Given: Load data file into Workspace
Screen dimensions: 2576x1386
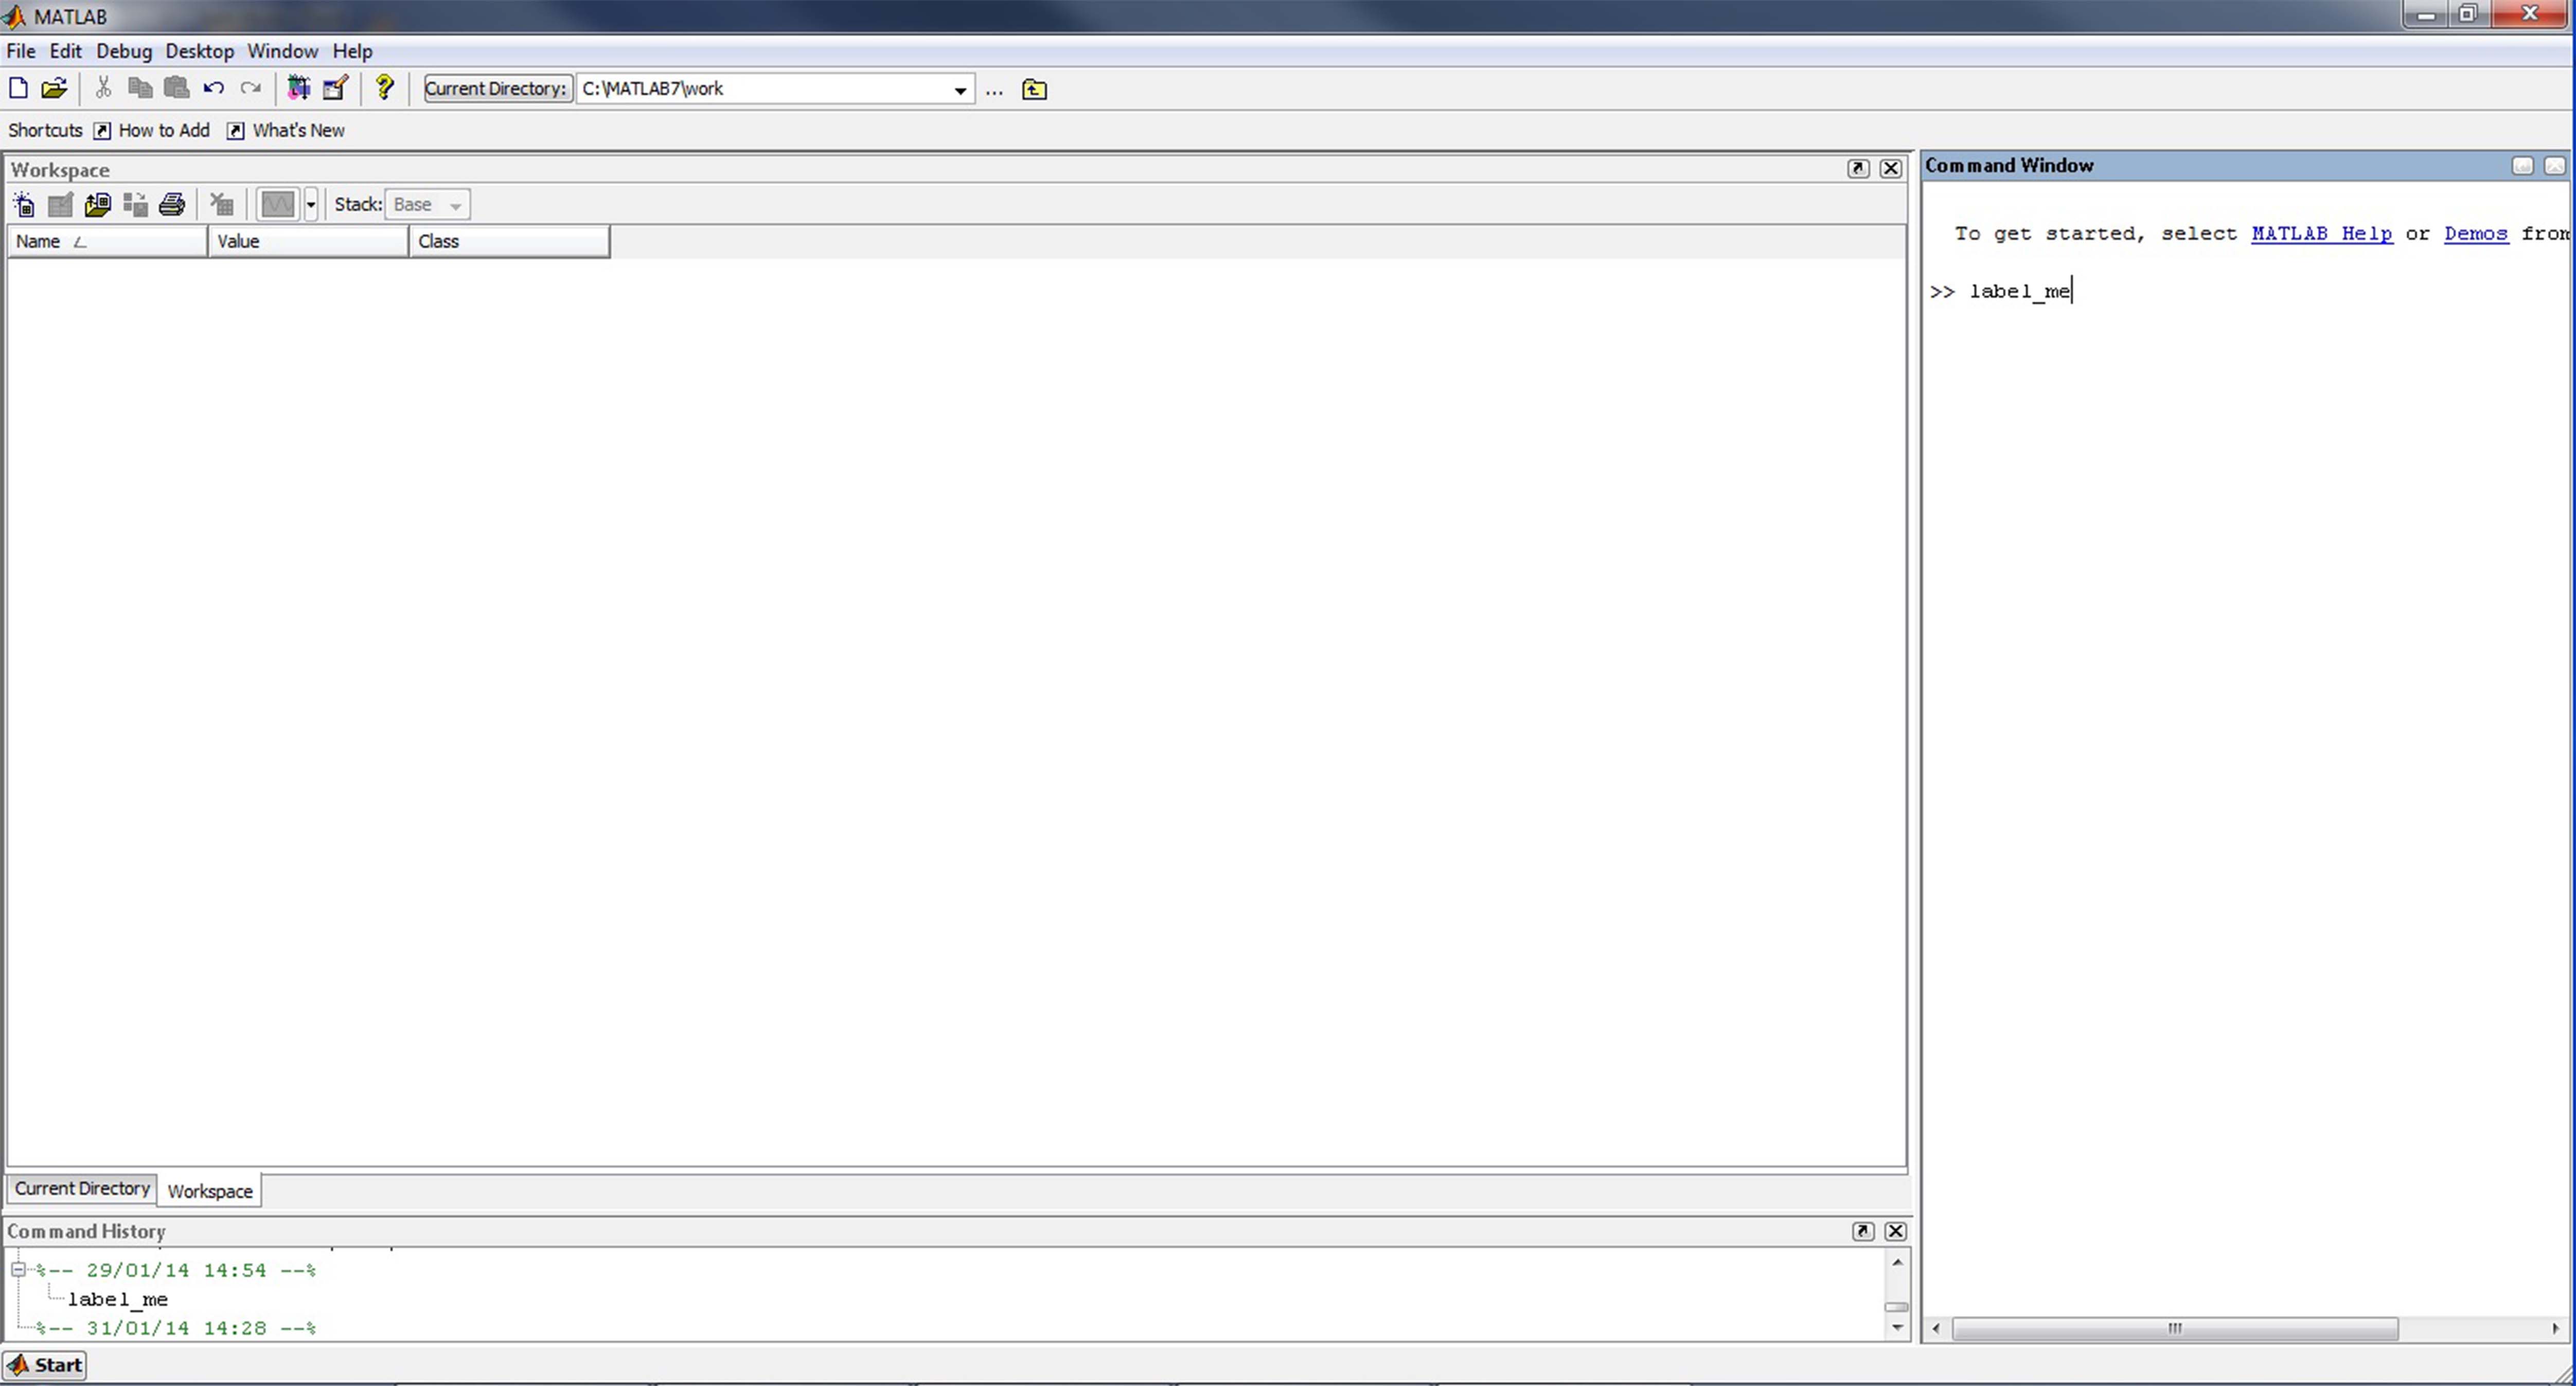Looking at the screenshot, I should coord(98,205).
